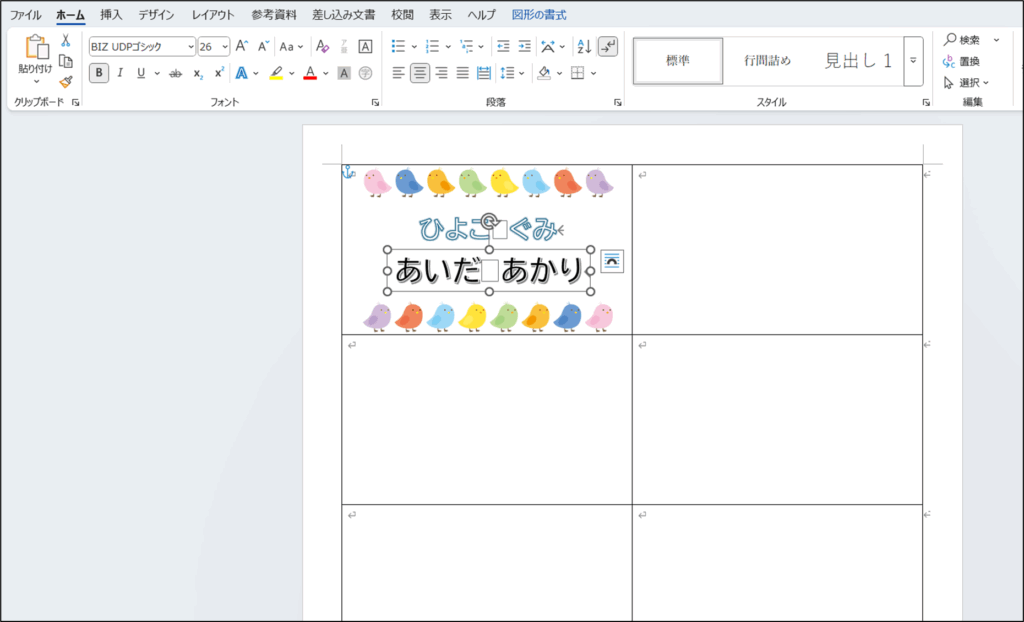Image resolution: width=1024 pixels, height=622 pixels.
Task: Apply distributed alignment to the paragraph
Action: pyautogui.click(x=484, y=73)
